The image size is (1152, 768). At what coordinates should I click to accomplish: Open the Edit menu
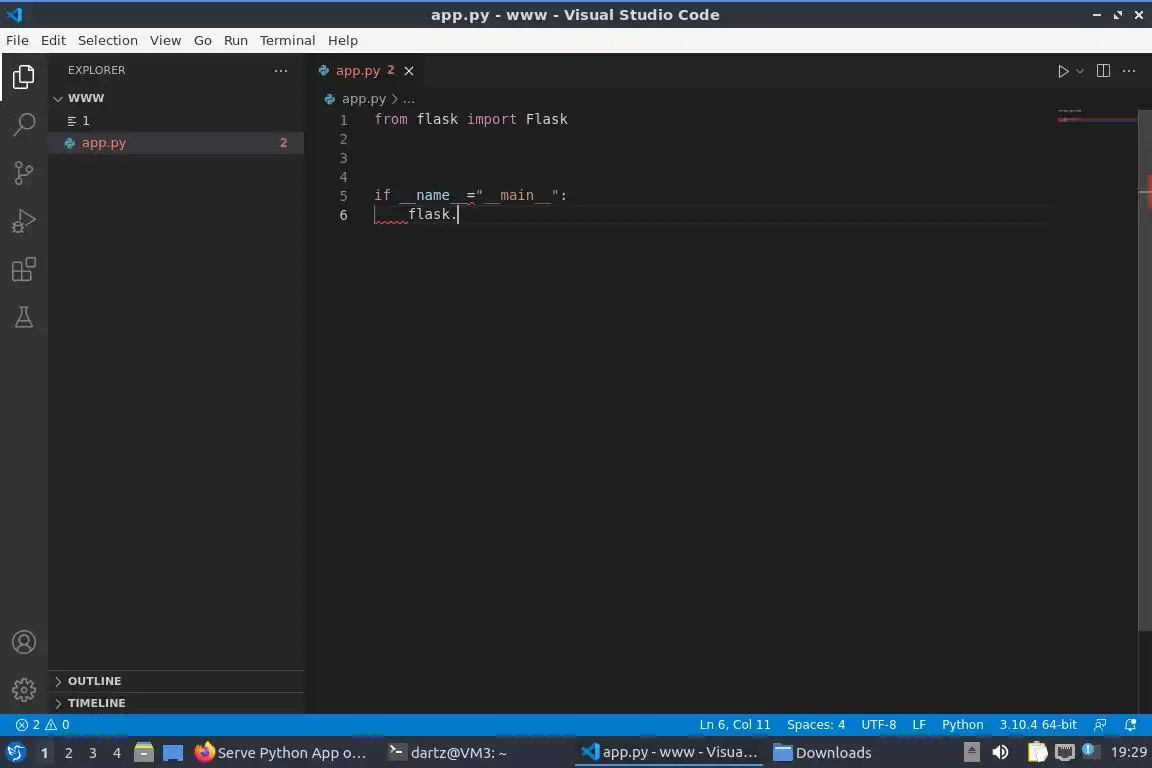[53, 40]
